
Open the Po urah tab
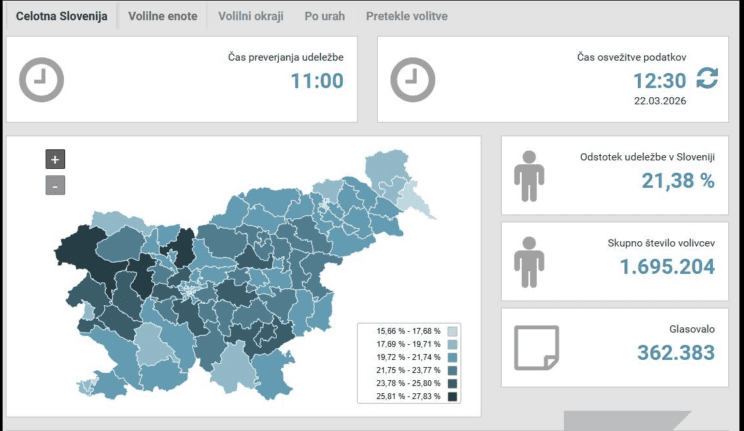325,17
